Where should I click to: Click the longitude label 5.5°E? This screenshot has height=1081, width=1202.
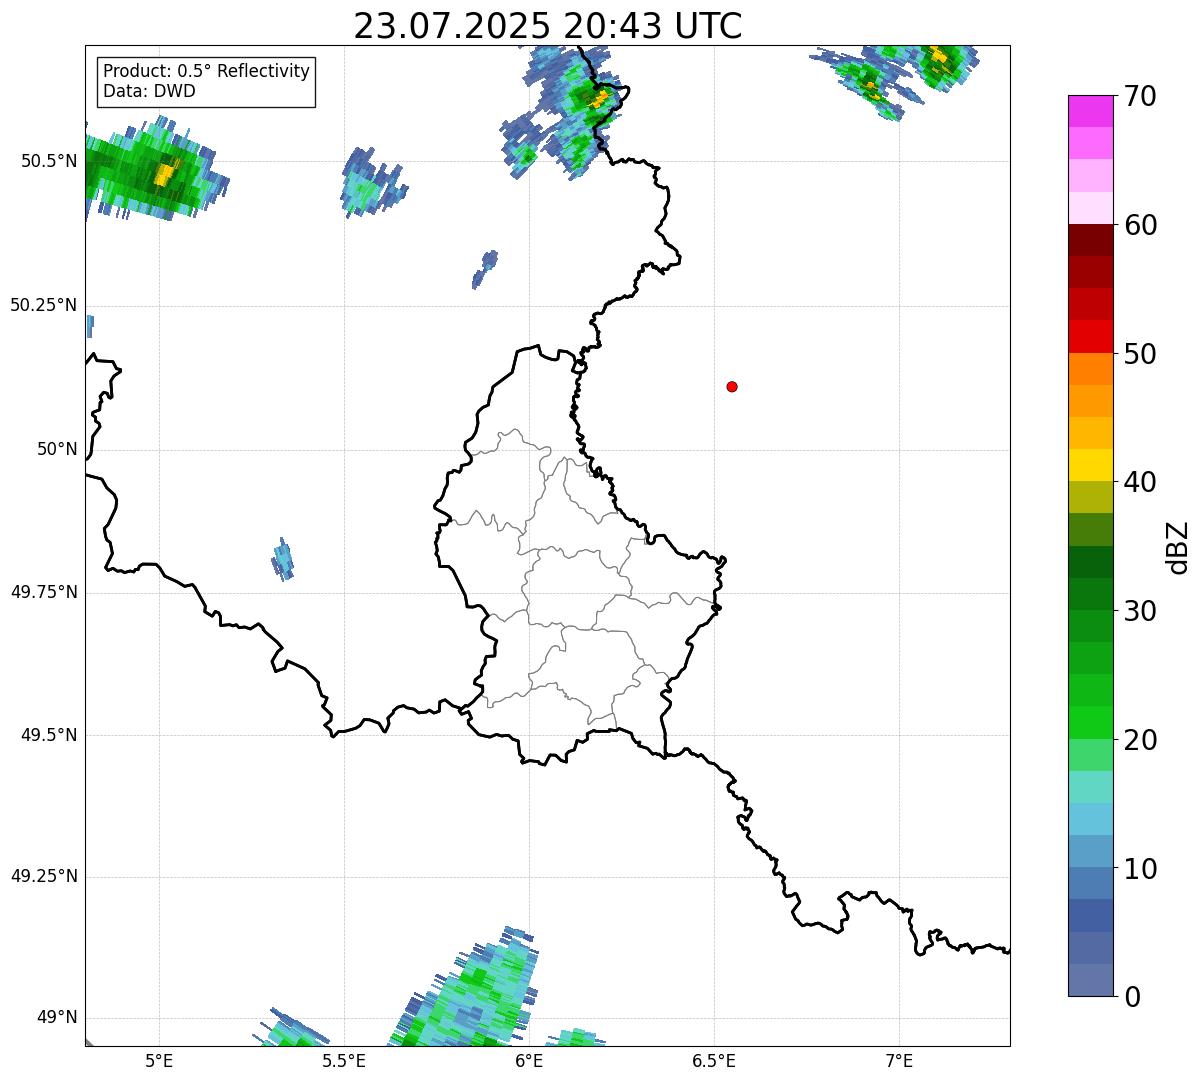coord(344,1061)
